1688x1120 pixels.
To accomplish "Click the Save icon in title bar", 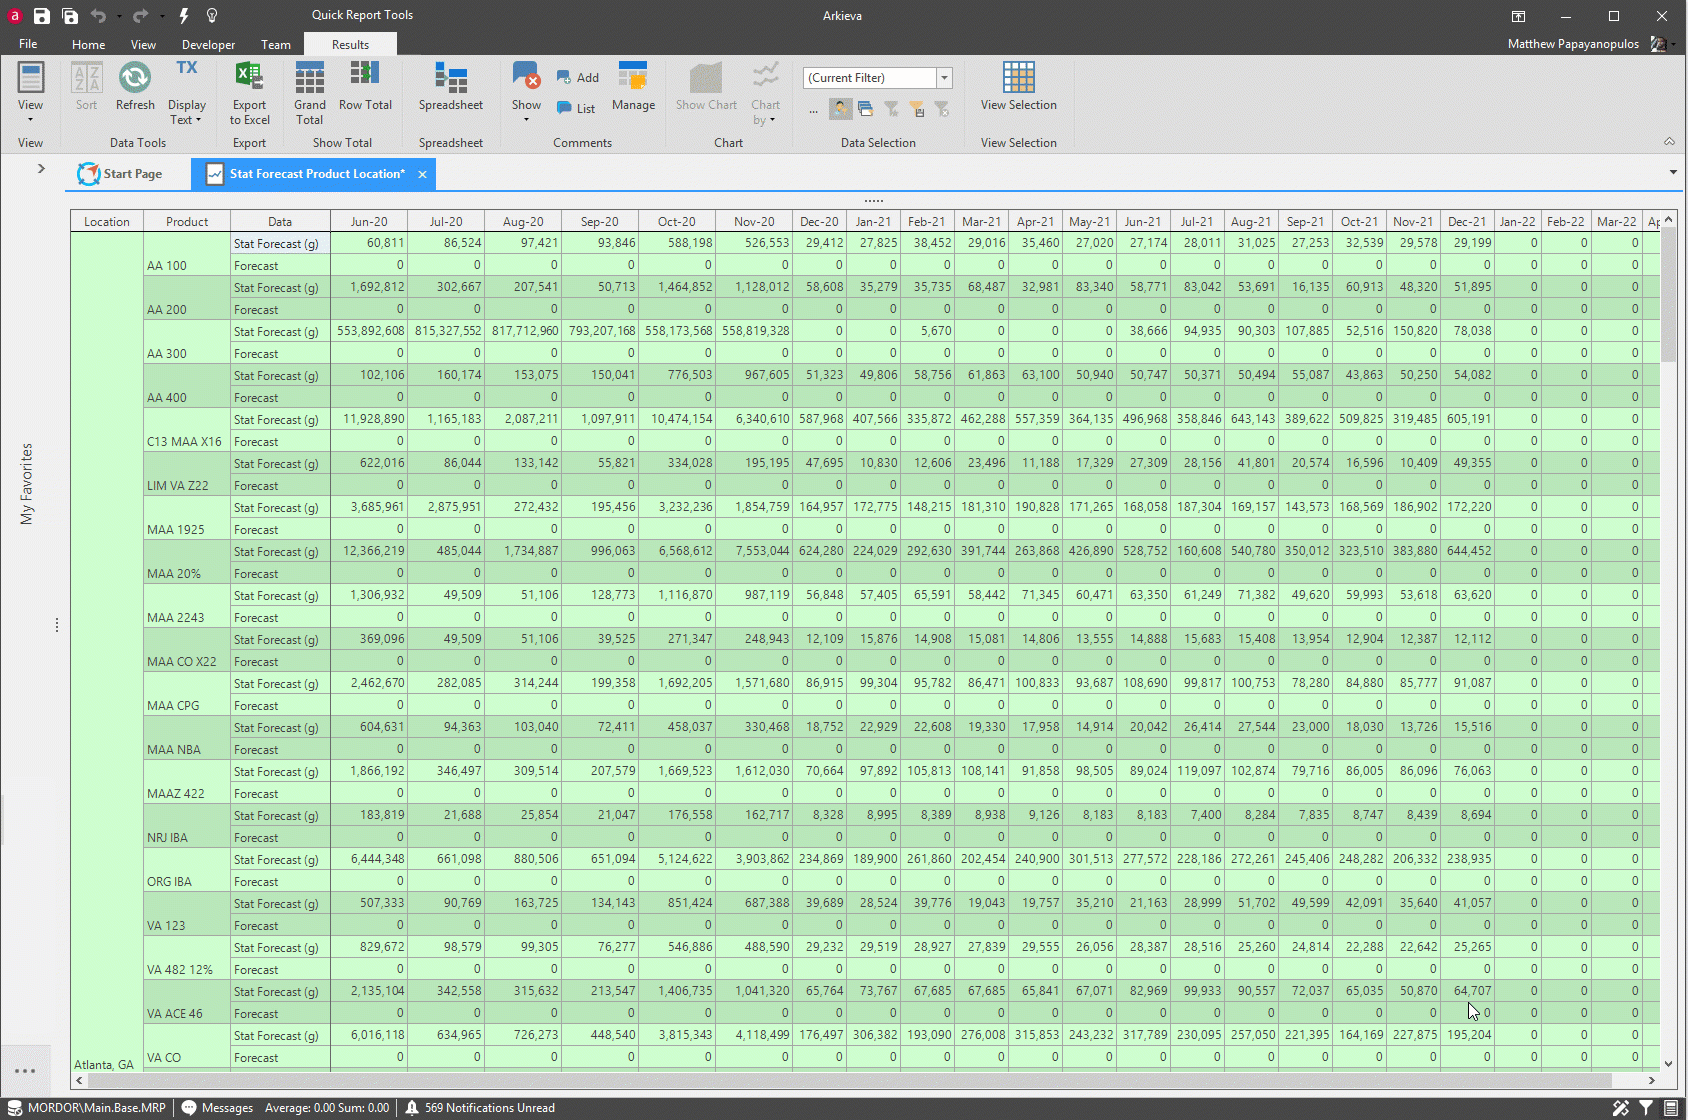I will coord(41,16).
